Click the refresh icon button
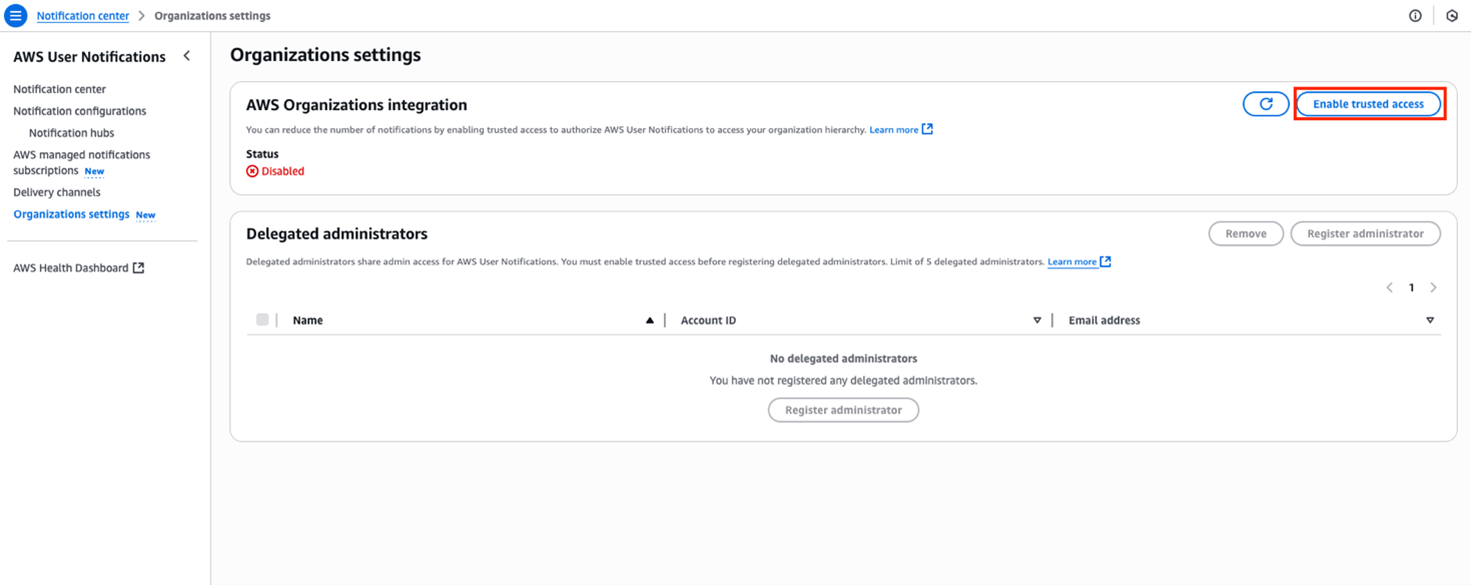The width and height of the screenshot is (1471, 585). pos(1265,104)
